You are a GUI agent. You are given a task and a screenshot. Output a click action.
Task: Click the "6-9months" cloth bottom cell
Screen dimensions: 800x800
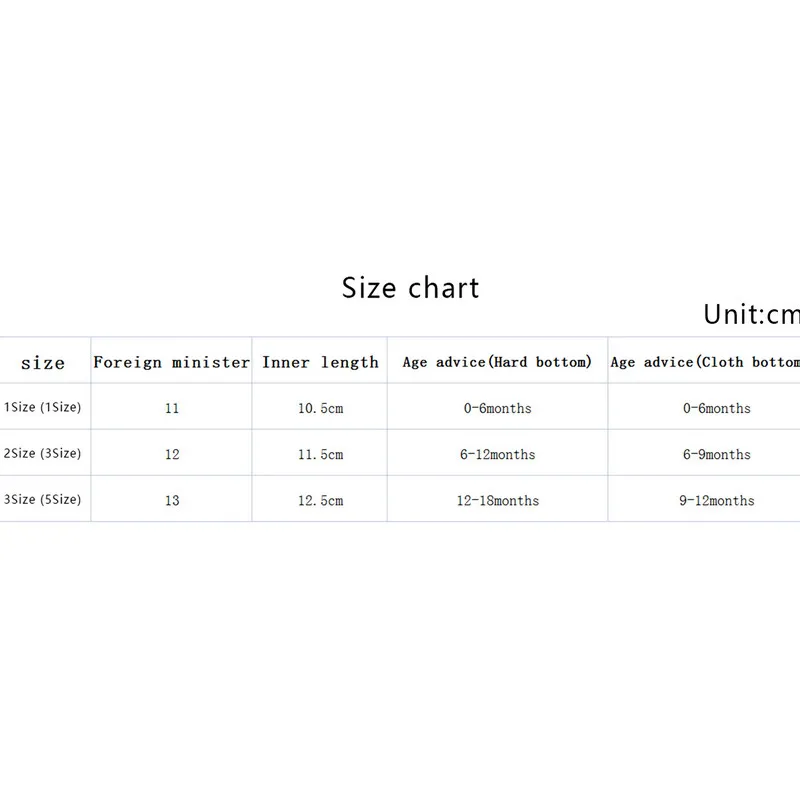tap(716, 454)
